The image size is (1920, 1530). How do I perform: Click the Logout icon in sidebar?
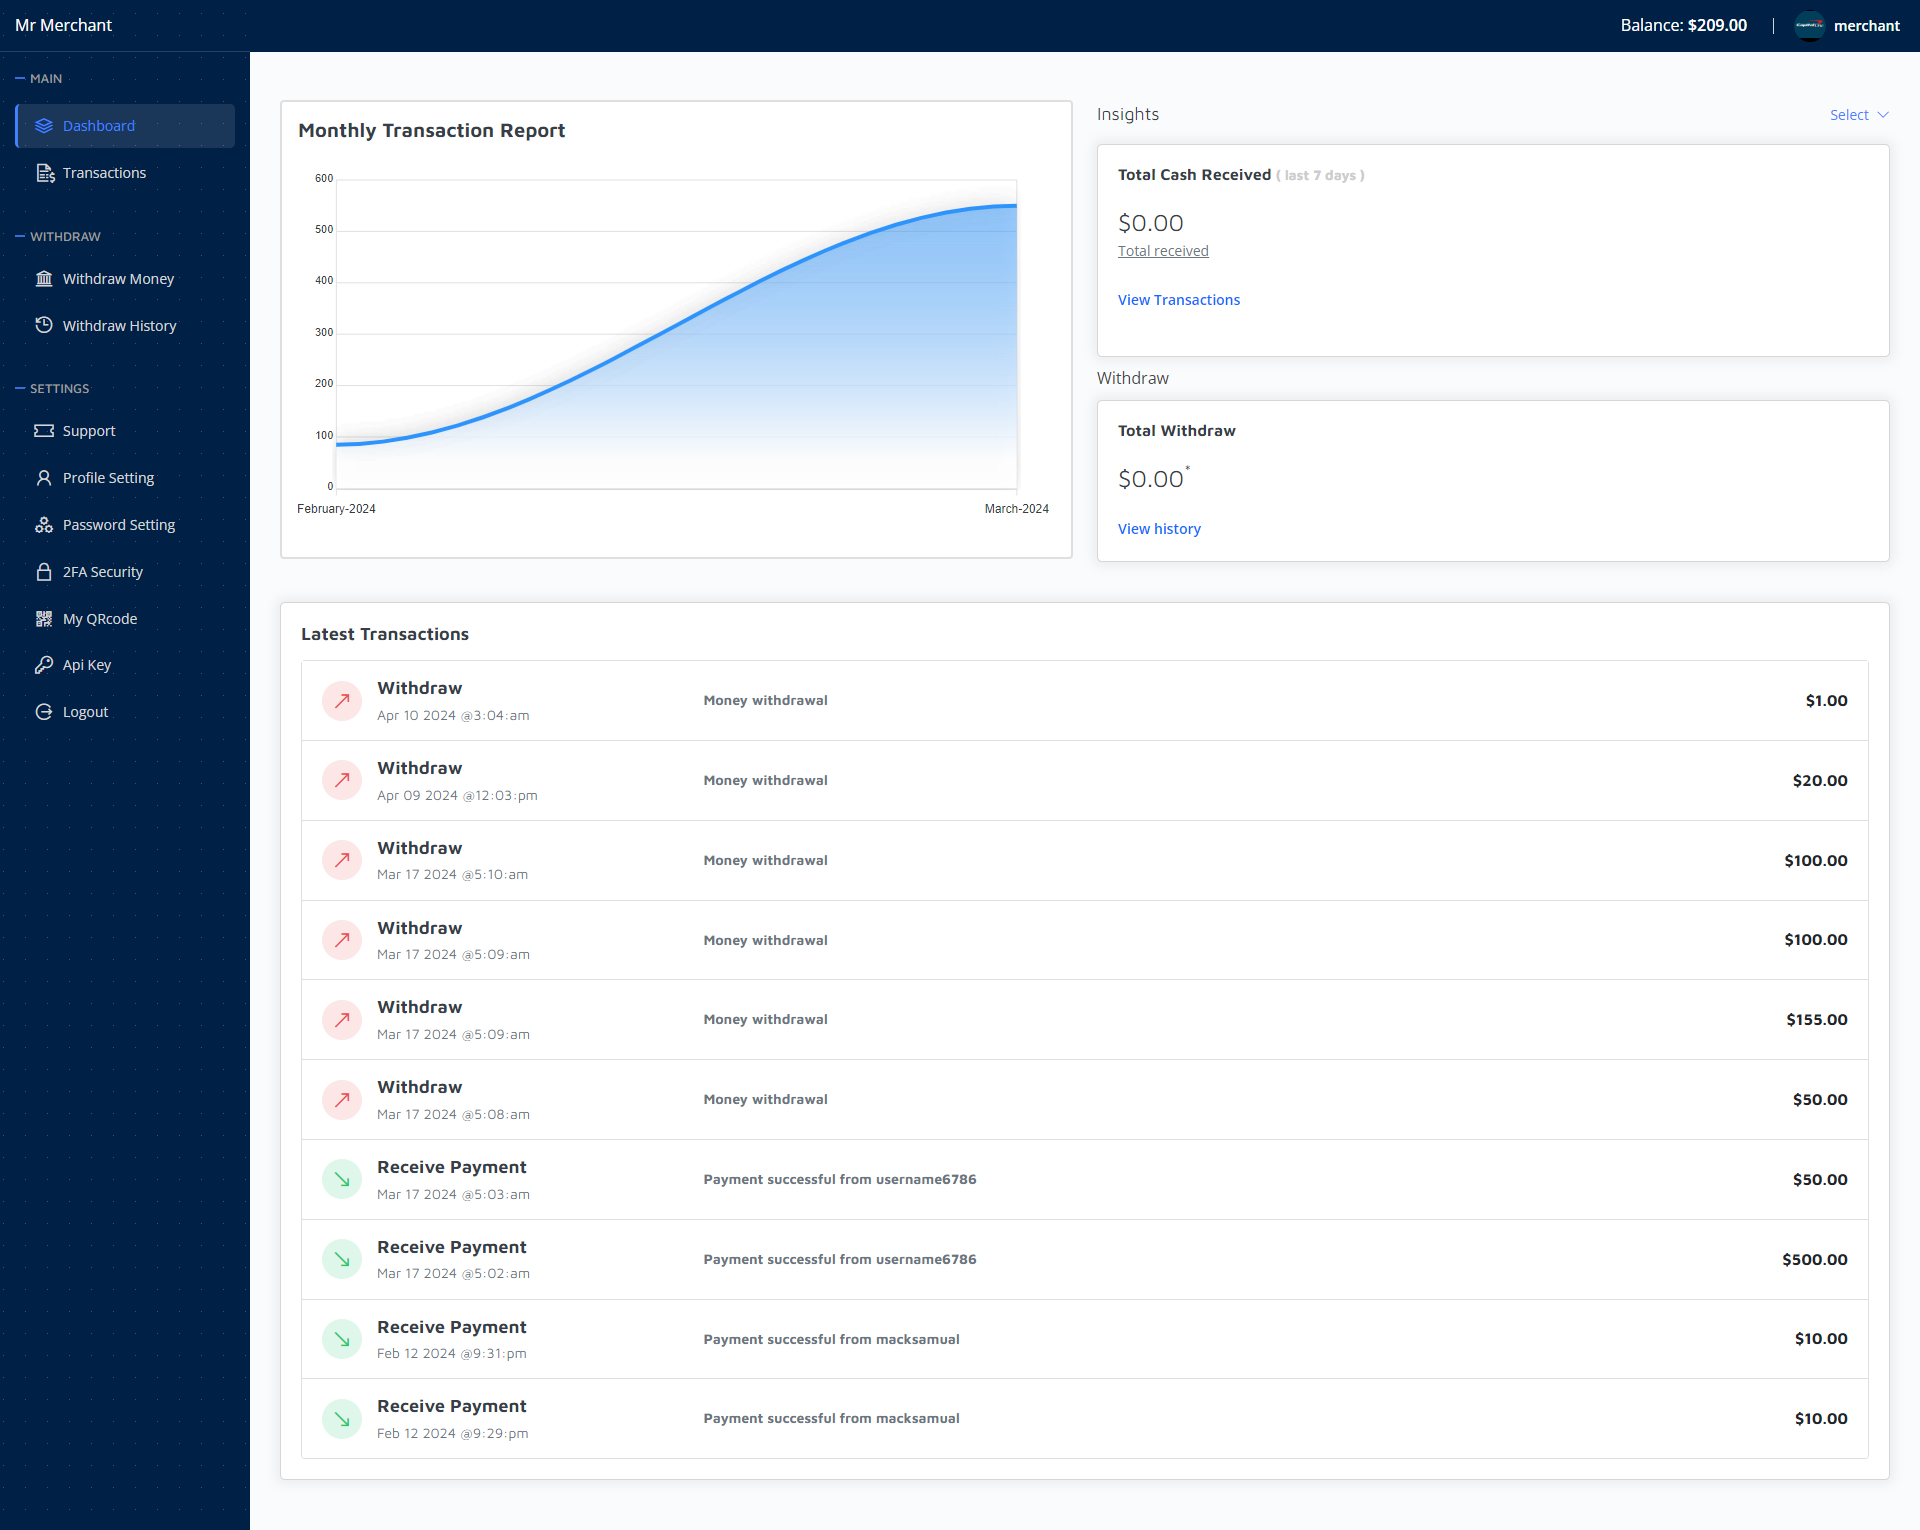pyautogui.click(x=44, y=712)
